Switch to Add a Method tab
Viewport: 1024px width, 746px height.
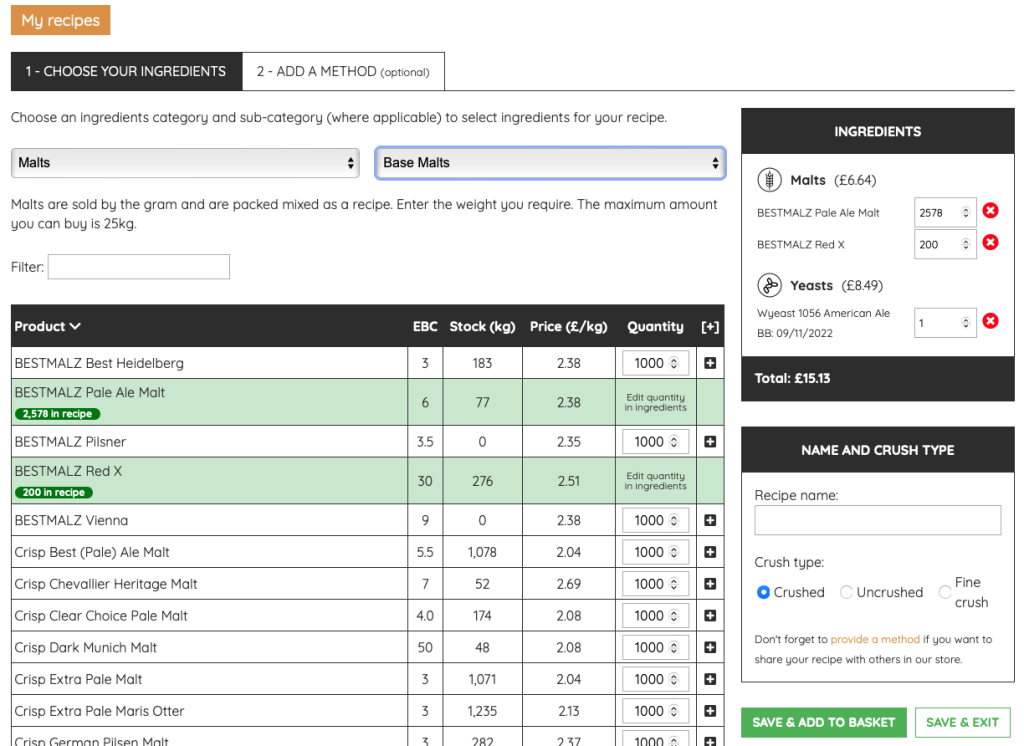[x=344, y=72]
